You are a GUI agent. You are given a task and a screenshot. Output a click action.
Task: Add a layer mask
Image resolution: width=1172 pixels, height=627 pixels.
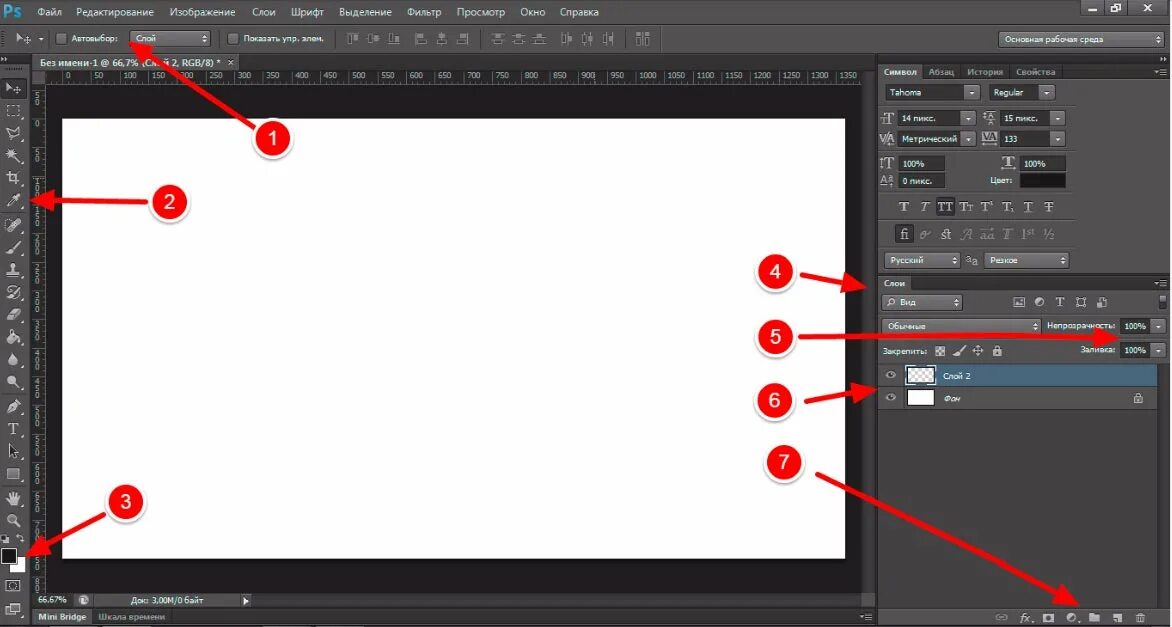click(1049, 617)
